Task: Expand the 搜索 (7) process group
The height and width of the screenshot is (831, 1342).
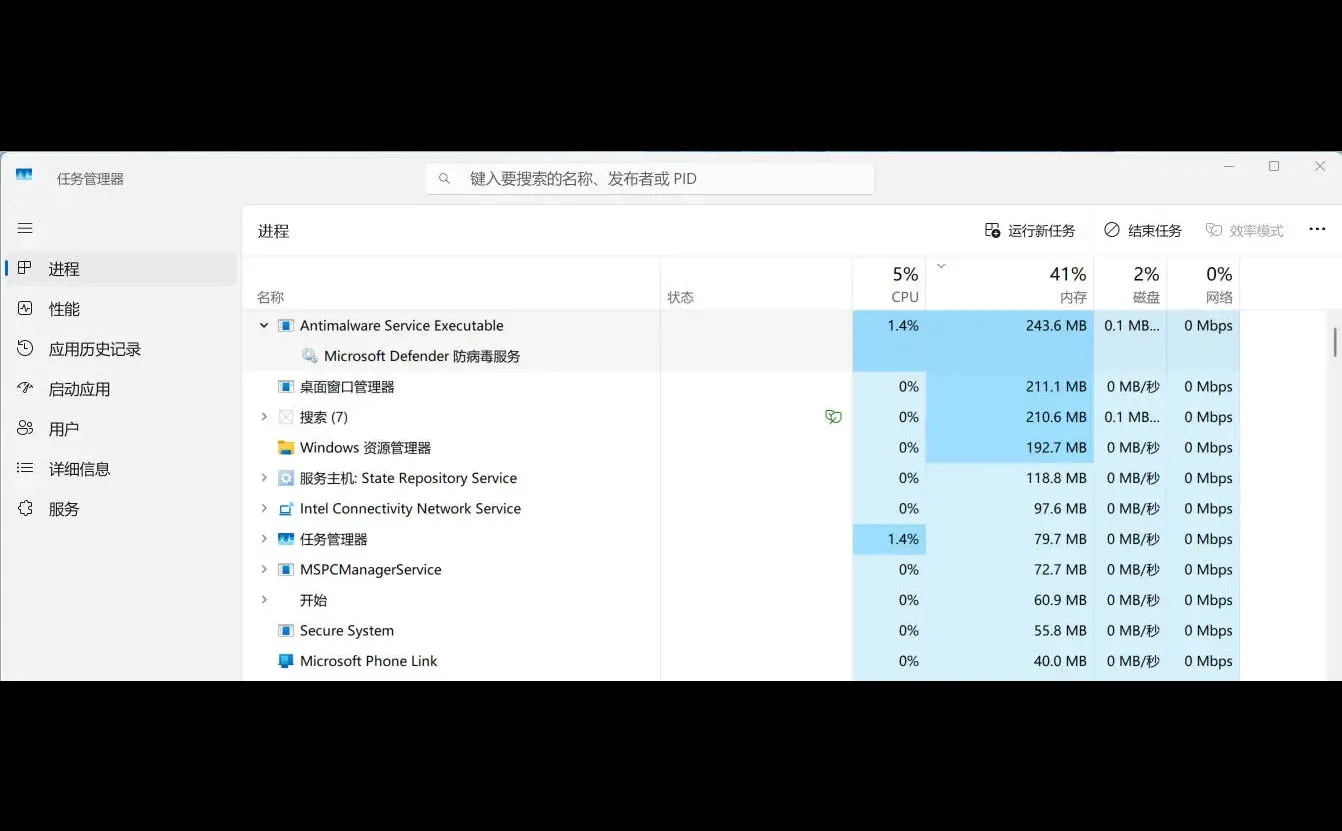Action: coord(263,417)
